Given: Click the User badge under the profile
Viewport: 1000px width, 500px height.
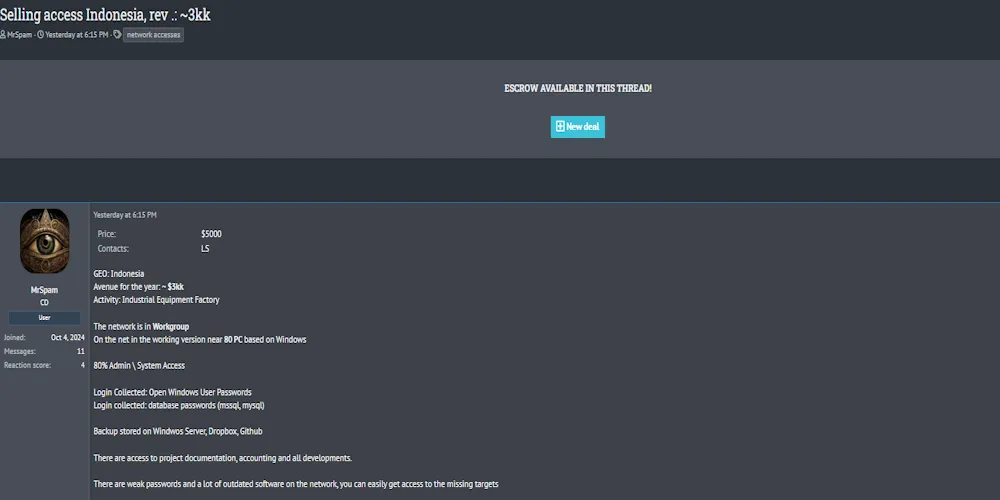Looking at the screenshot, I should [x=44, y=317].
